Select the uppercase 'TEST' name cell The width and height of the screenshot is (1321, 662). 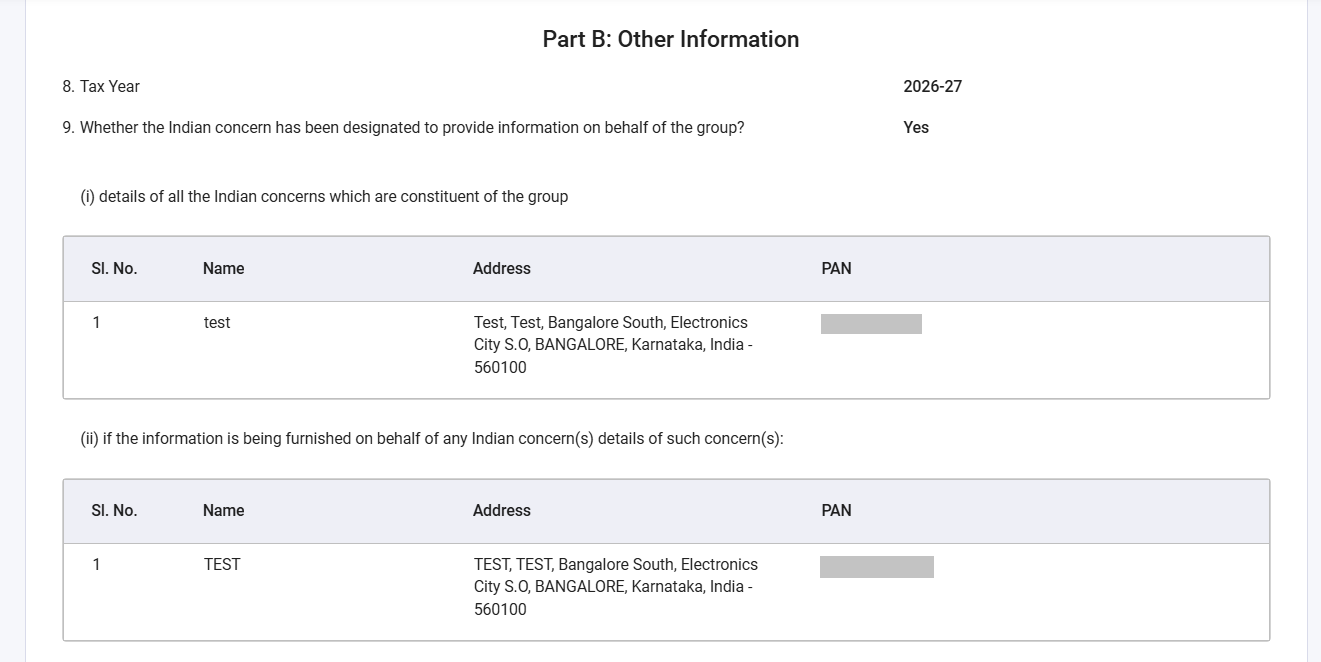pyautogui.click(x=222, y=565)
